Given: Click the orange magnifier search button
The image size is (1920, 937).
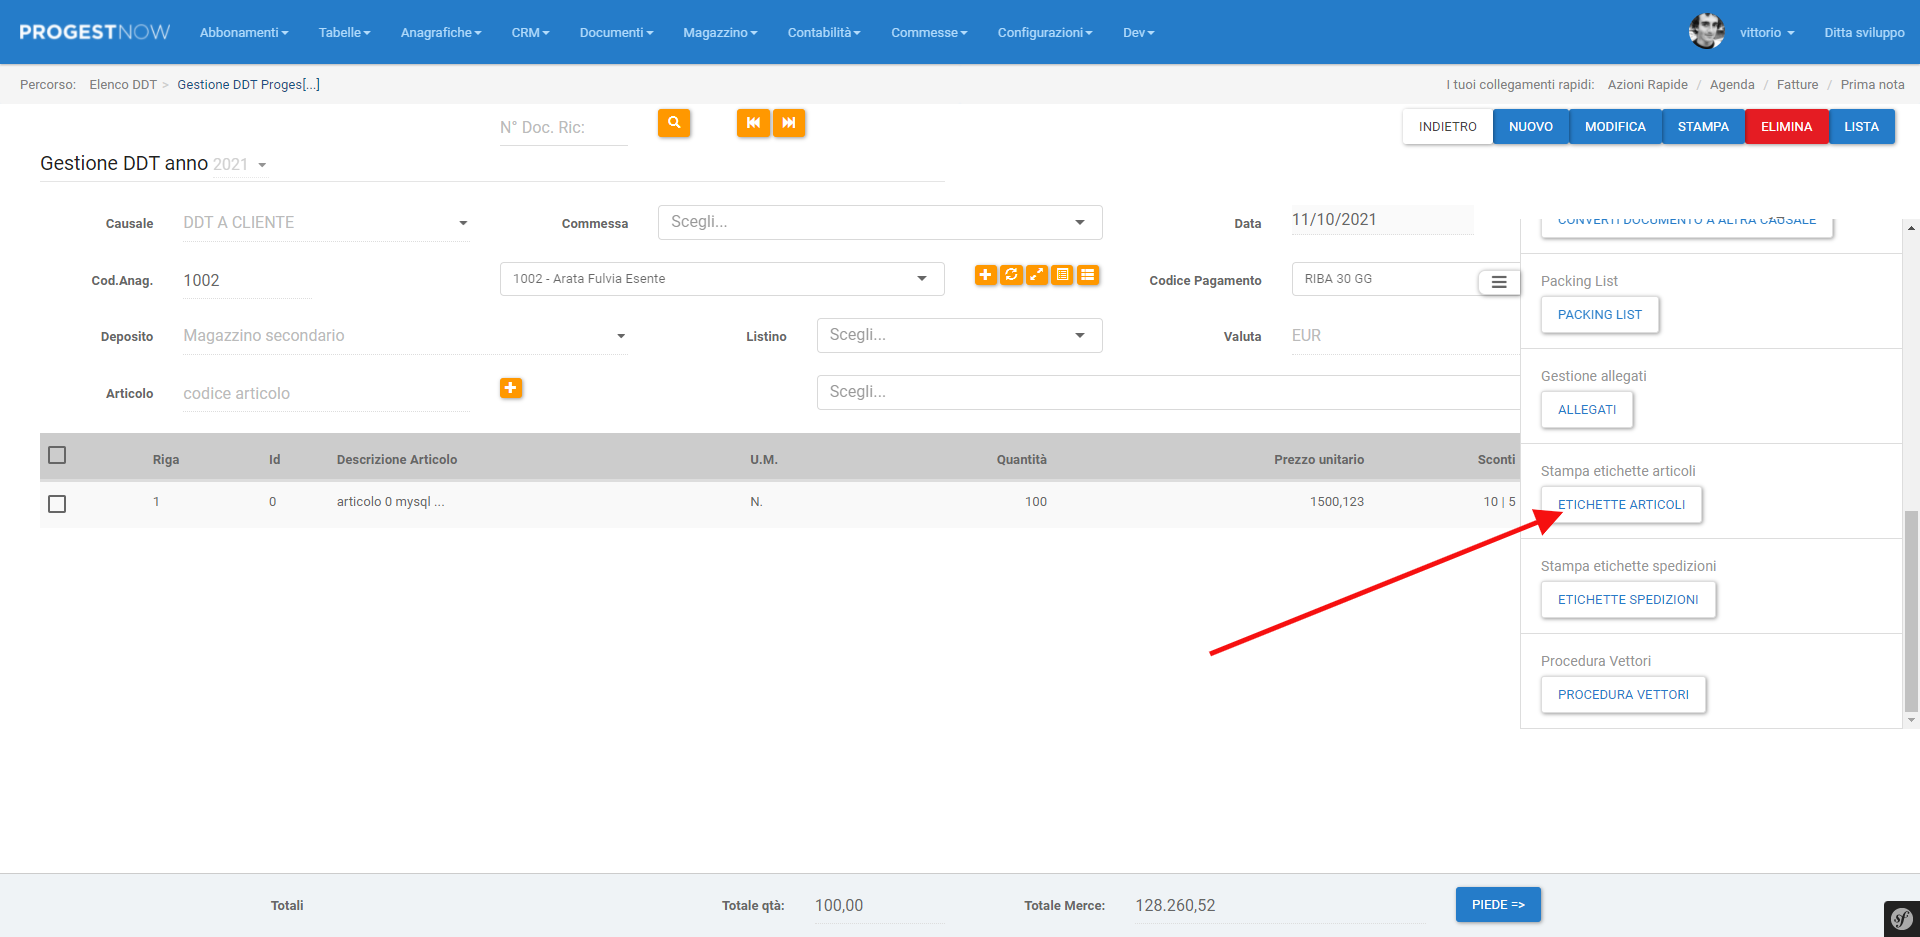Looking at the screenshot, I should click(x=674, y=123).
